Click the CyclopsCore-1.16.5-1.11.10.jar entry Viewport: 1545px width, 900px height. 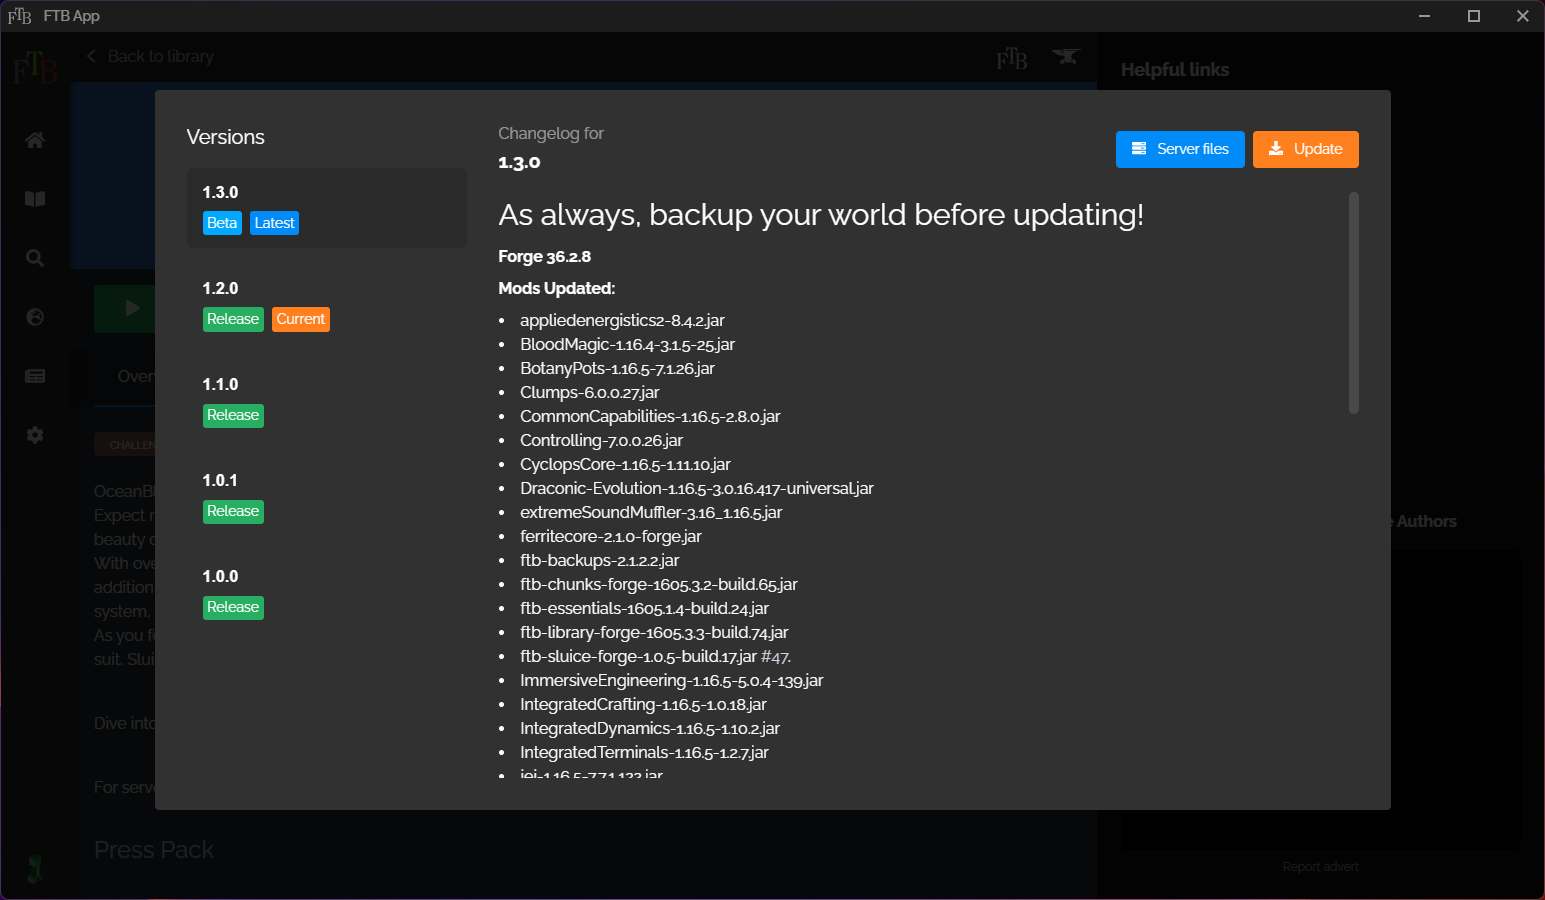point(625,465)
